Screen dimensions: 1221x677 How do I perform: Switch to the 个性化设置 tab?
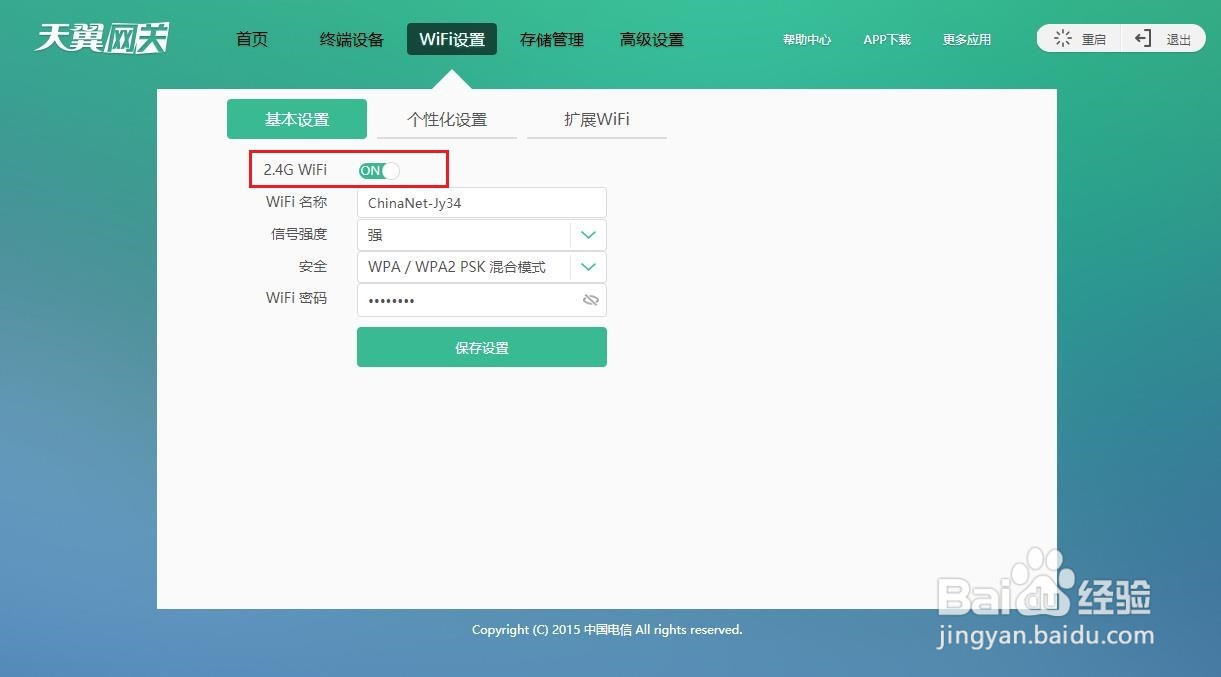pyautogui.click(x=447, y=118)
